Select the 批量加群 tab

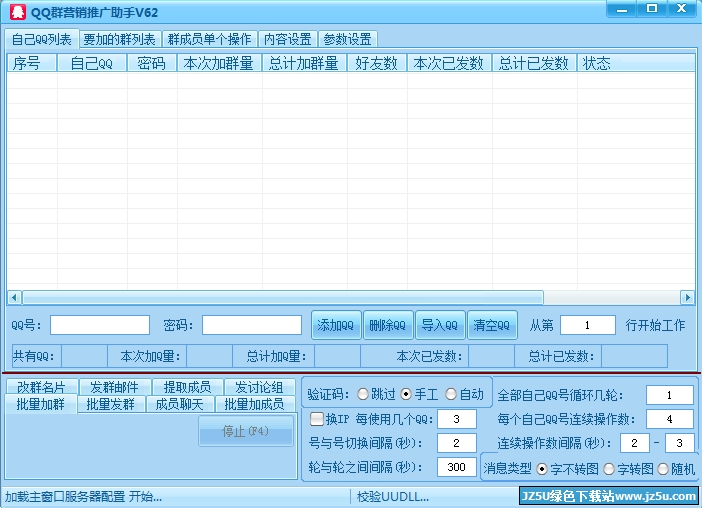(41, 404)
